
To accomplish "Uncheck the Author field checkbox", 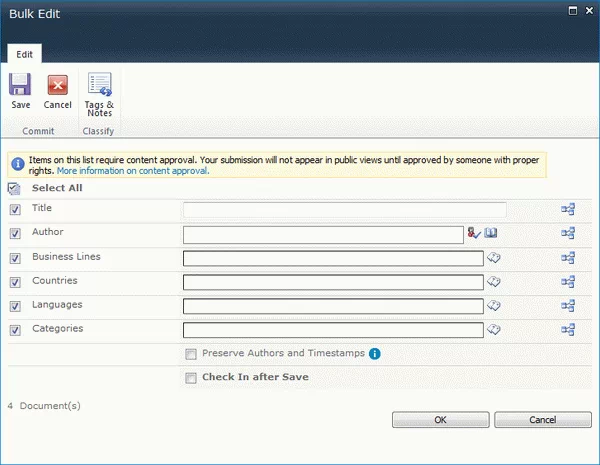I will click(15, 233).
